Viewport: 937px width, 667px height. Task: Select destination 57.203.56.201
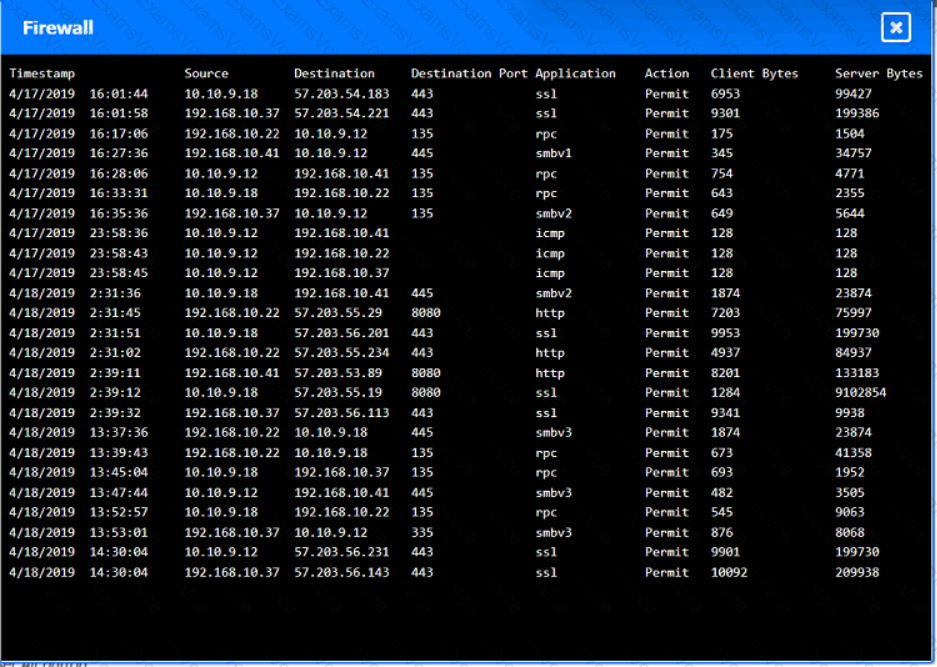click(341, 334)
